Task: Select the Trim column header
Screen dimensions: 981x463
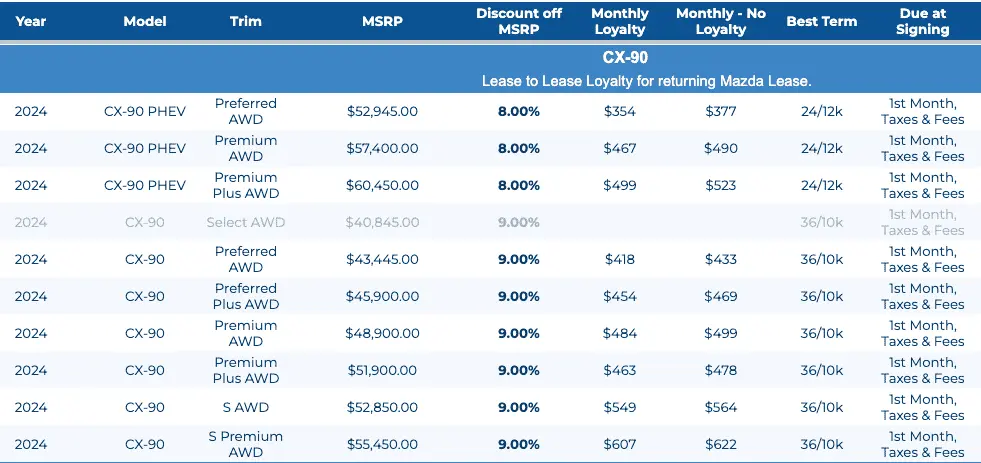Action: tap(245, 21)
